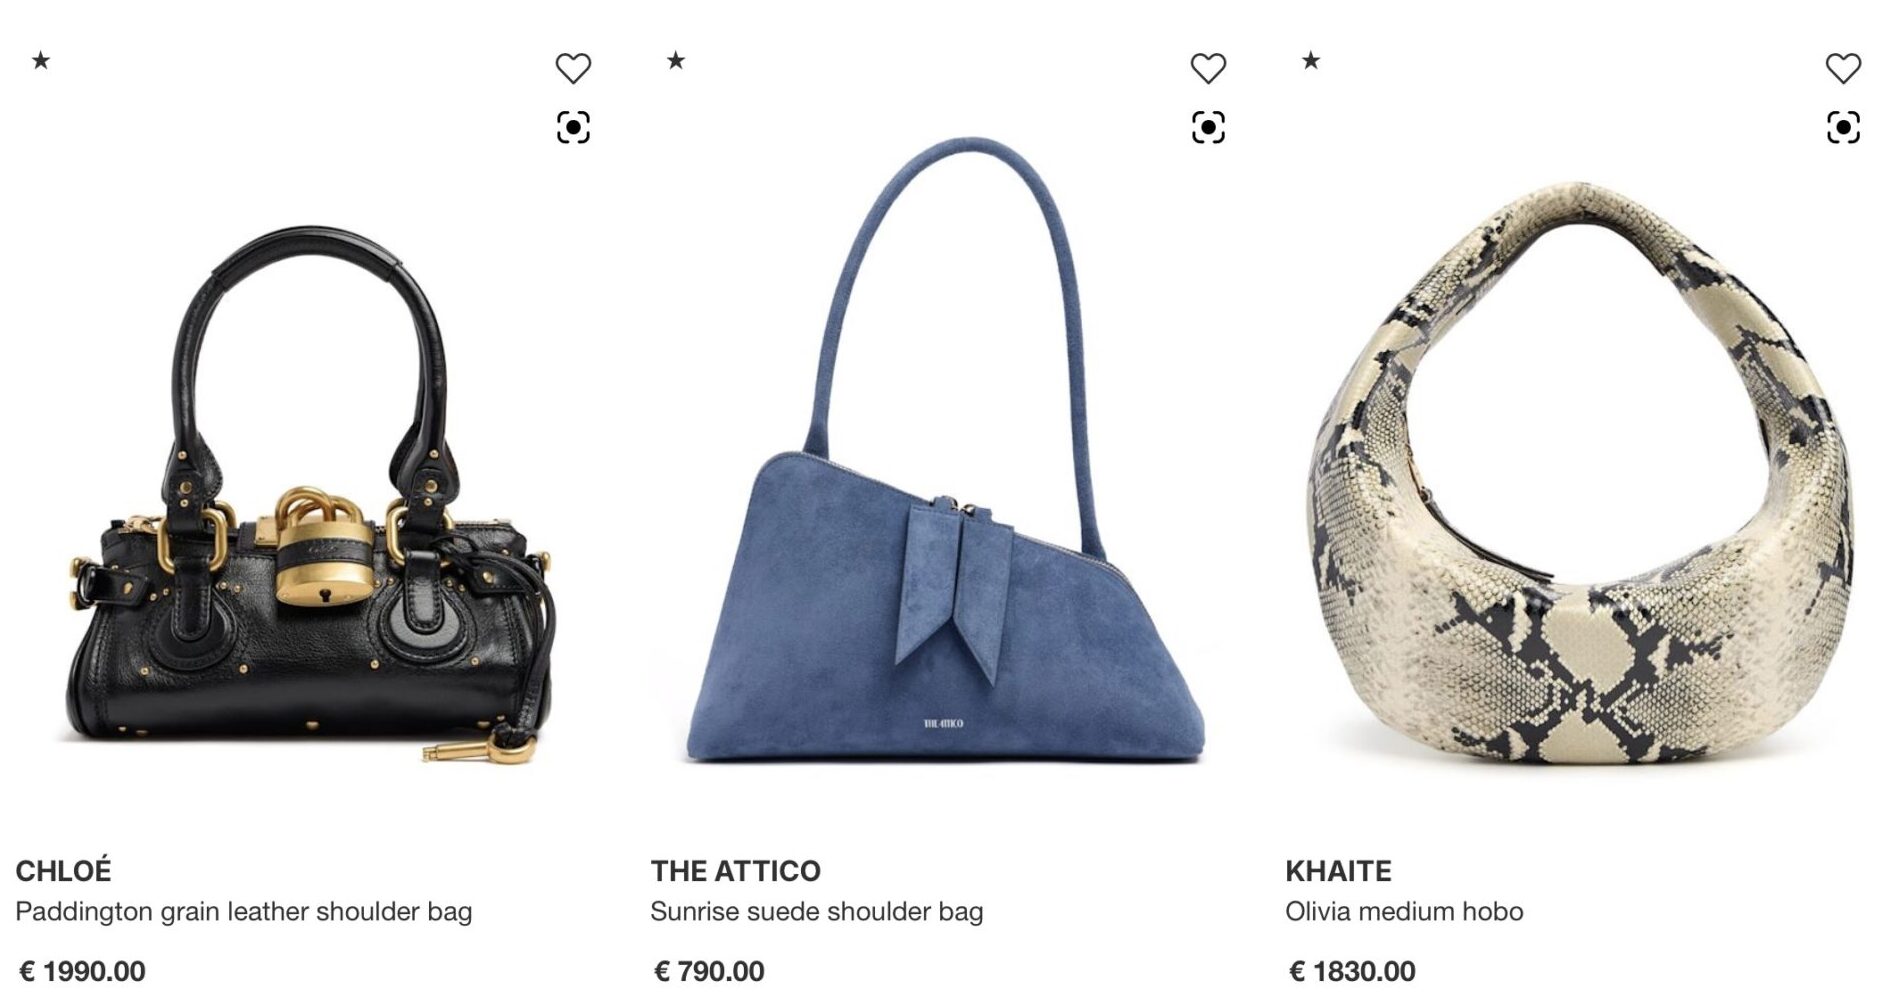Open the black Chloé Paddington bag image
This screenshot has width=1898, height=994.
pyautogui.click(x=310, y=497)
